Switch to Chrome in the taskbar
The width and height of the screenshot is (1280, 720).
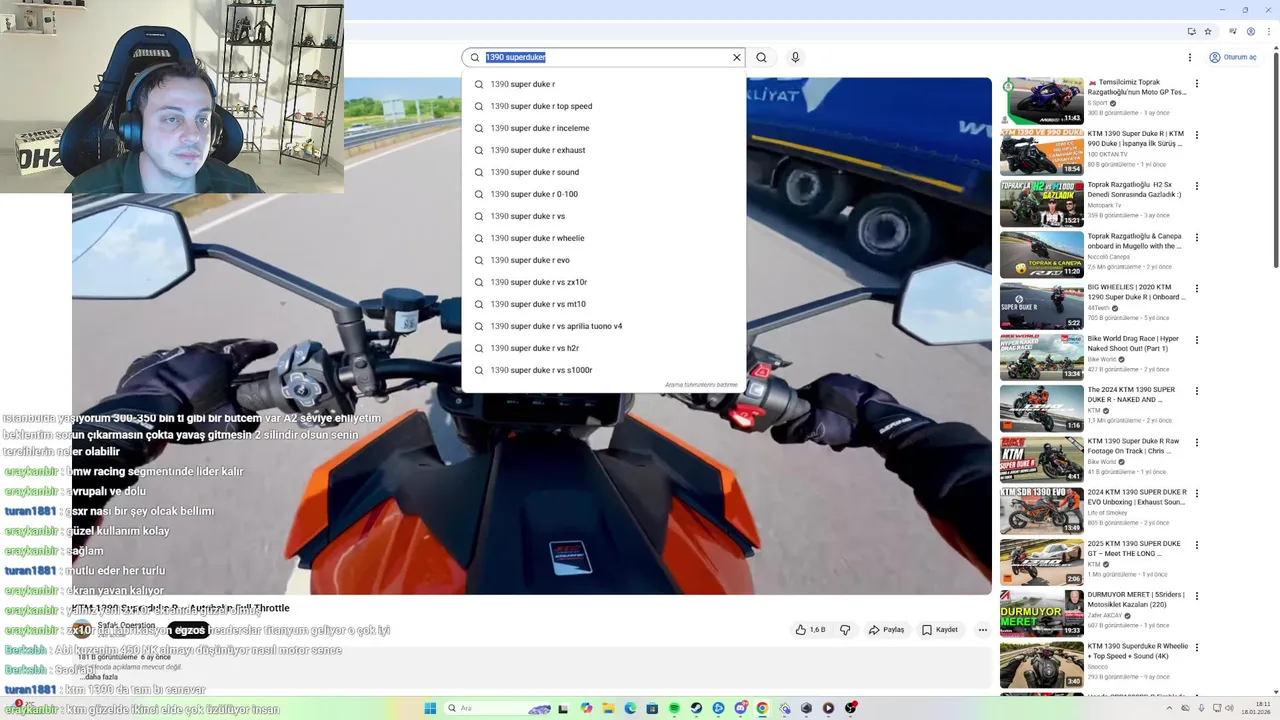click(763, 708)
